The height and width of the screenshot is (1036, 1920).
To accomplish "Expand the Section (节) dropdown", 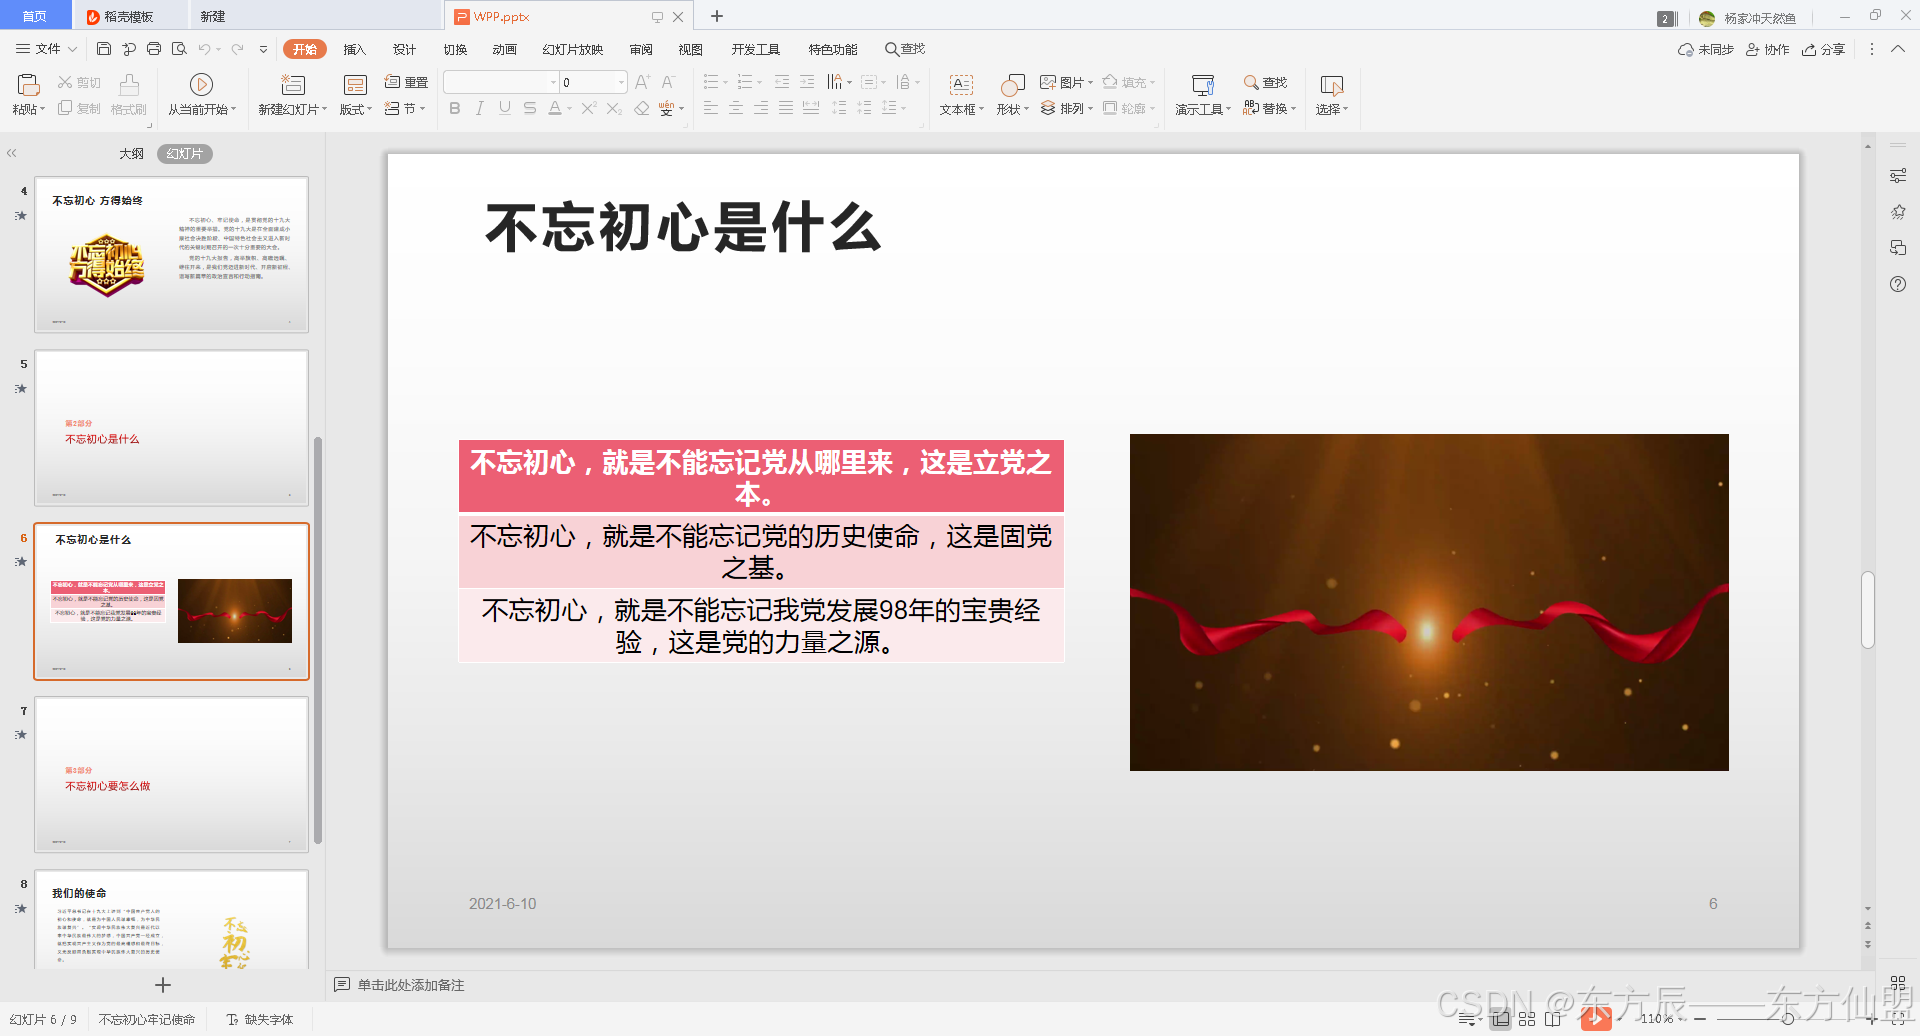I will click(x=423, y=109).
